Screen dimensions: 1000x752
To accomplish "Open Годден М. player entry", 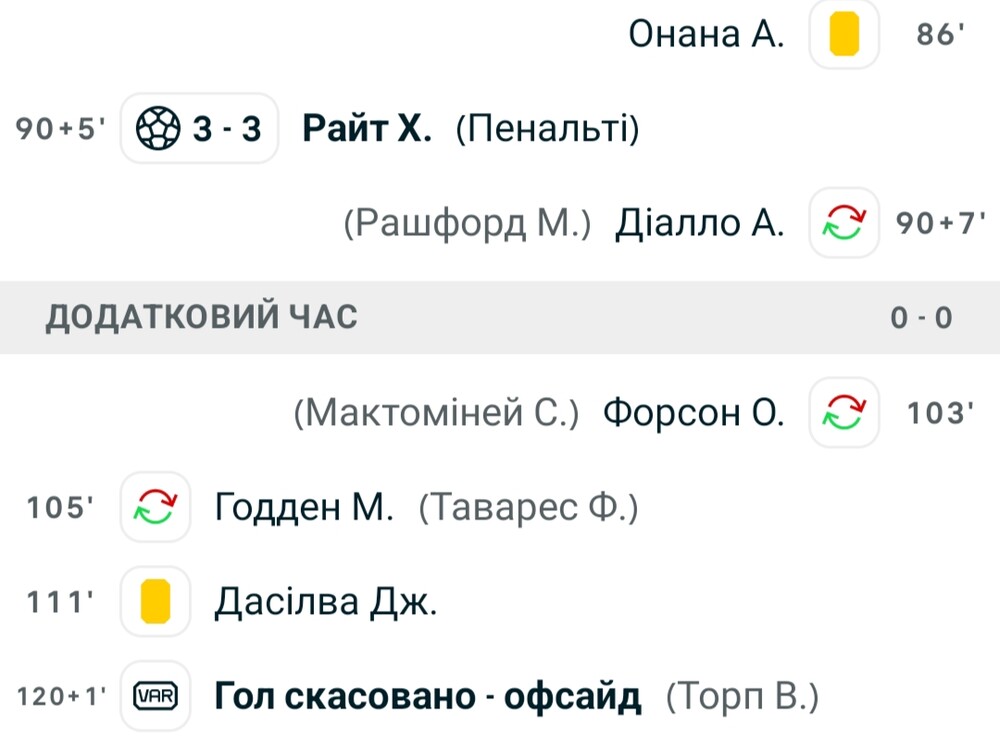I will pyautogui.click(x=304, y=508).
